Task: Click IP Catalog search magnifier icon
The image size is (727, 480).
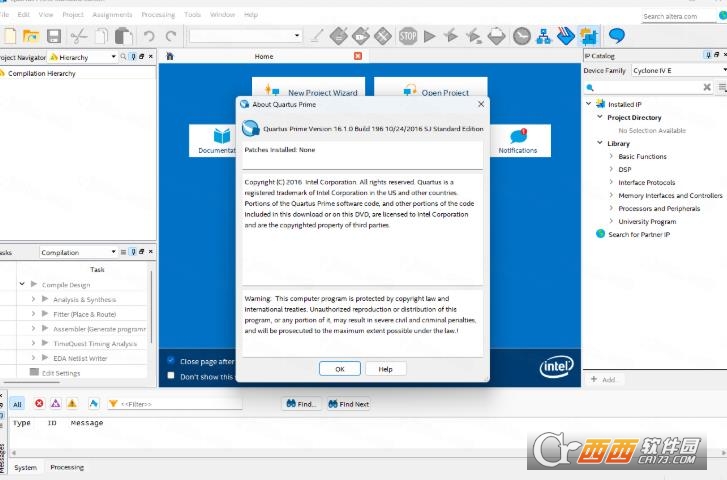Action: pyautogui.click(x=590, y=87)
